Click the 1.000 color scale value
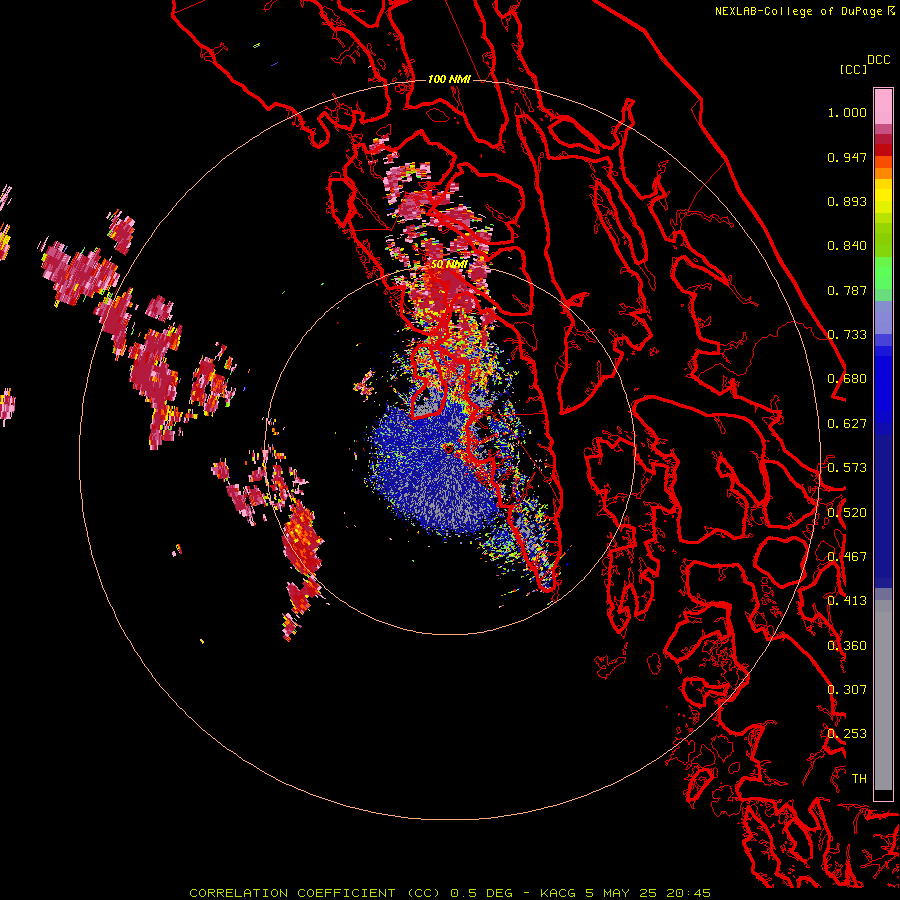900x900 pixels. (x=847, y=112)
